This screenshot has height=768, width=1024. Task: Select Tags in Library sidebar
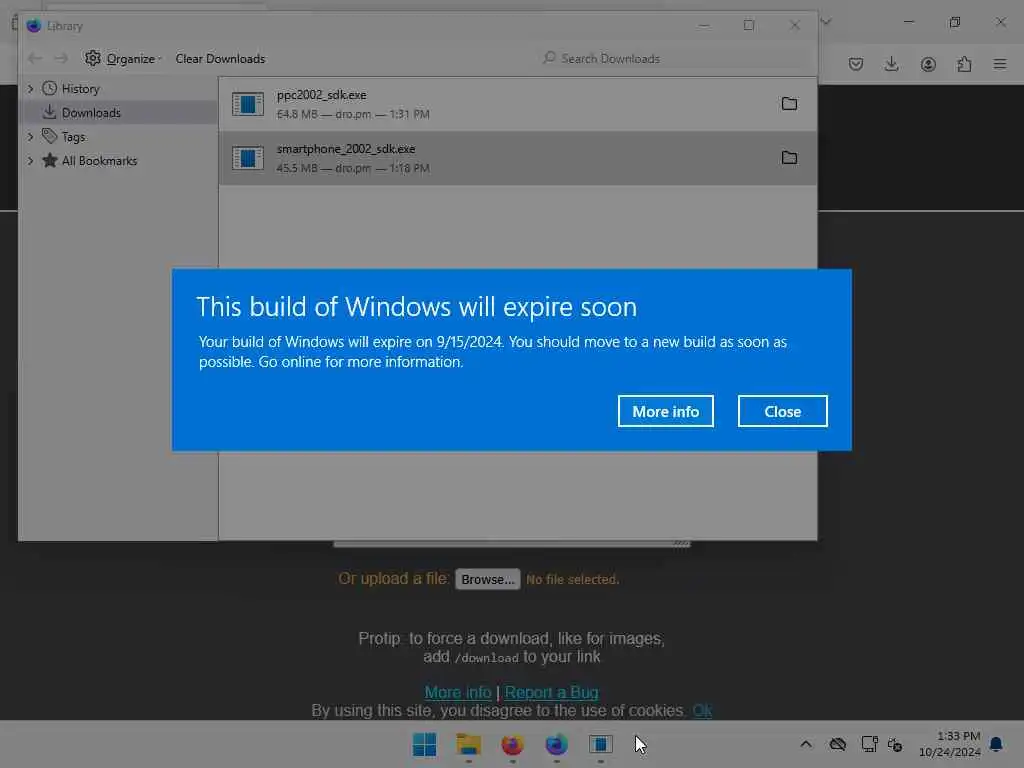tap(73, 137)
